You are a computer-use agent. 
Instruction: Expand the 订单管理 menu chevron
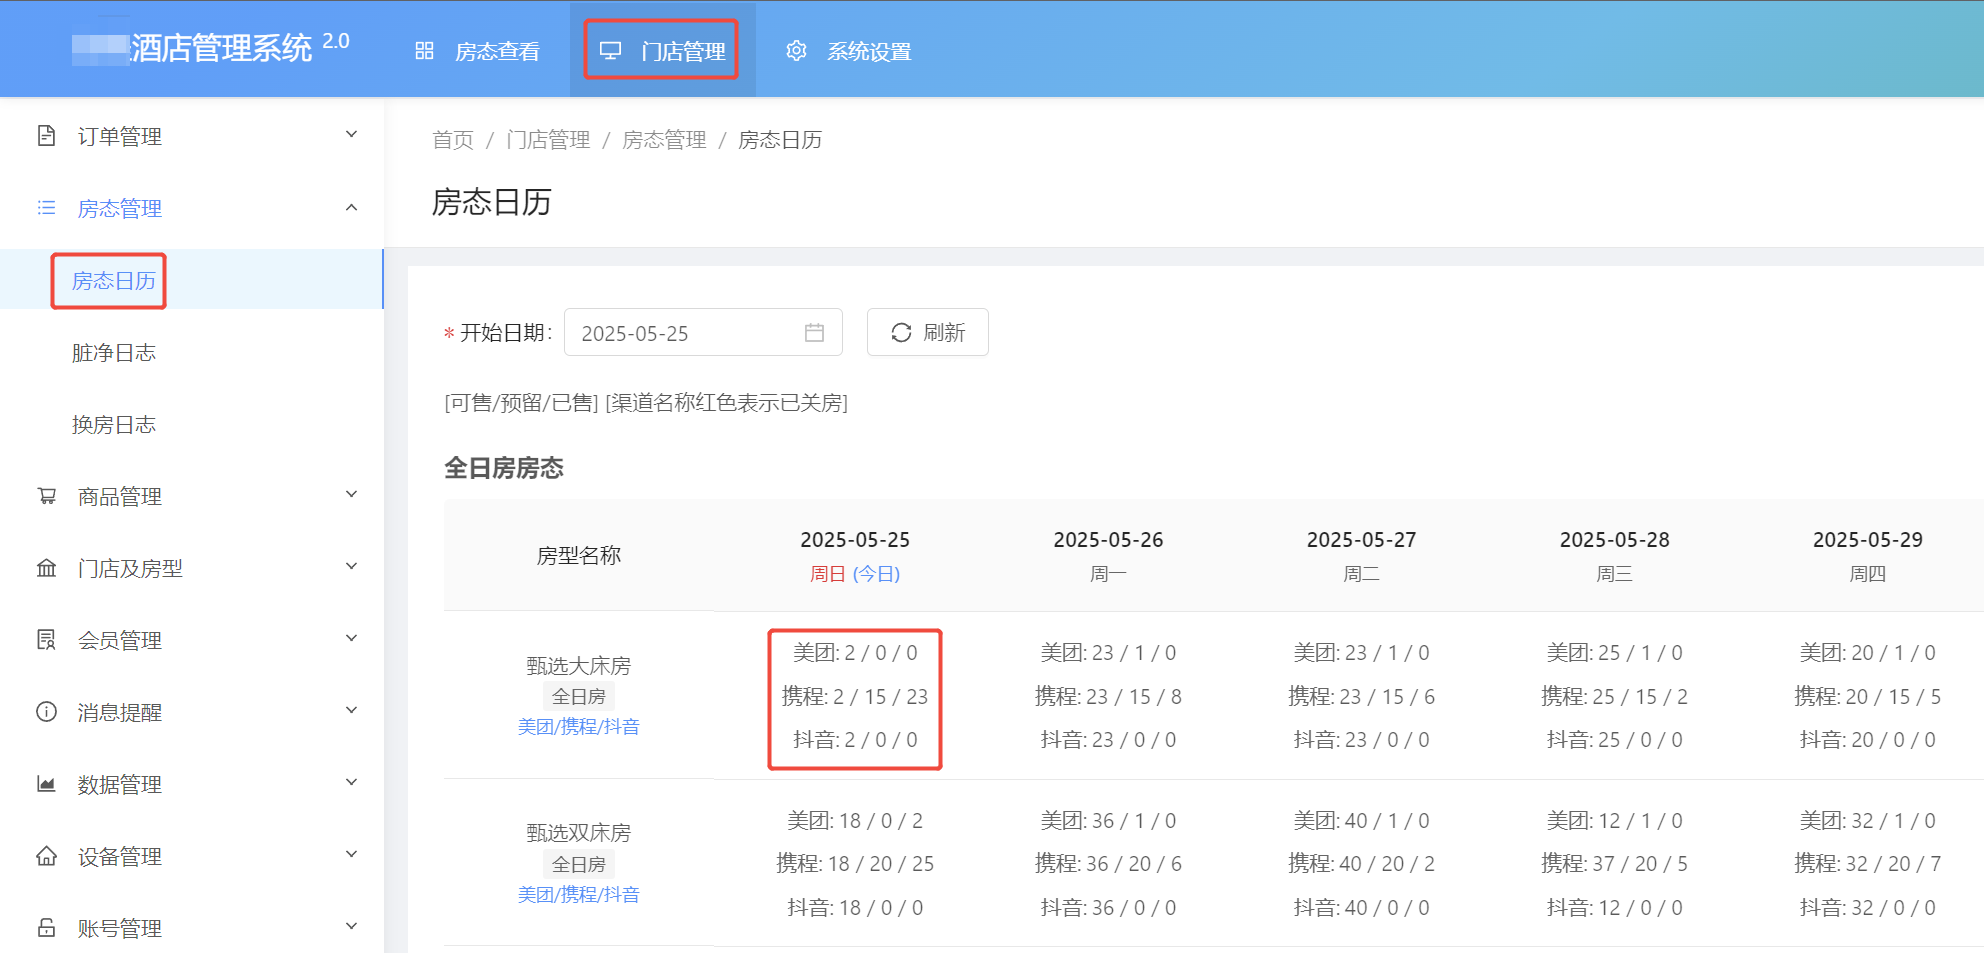[351, 135]
